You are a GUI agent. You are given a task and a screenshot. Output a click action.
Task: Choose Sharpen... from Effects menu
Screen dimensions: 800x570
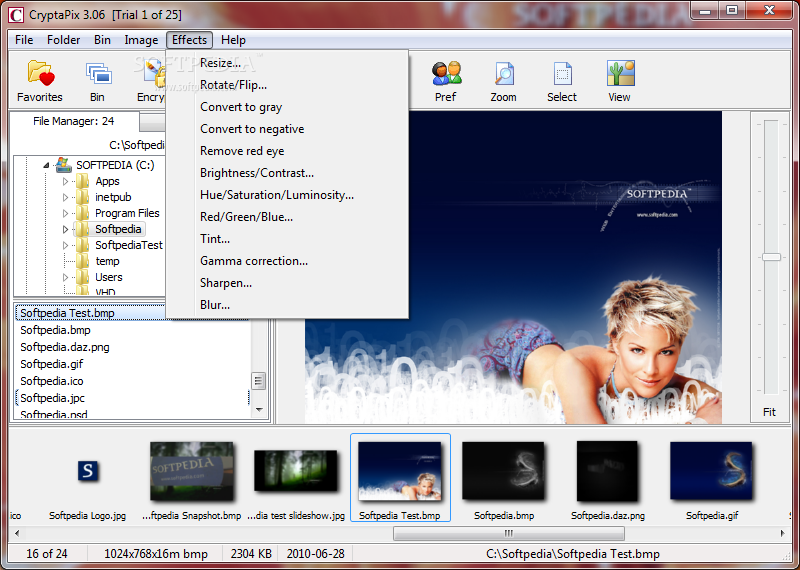pos(287,282)
